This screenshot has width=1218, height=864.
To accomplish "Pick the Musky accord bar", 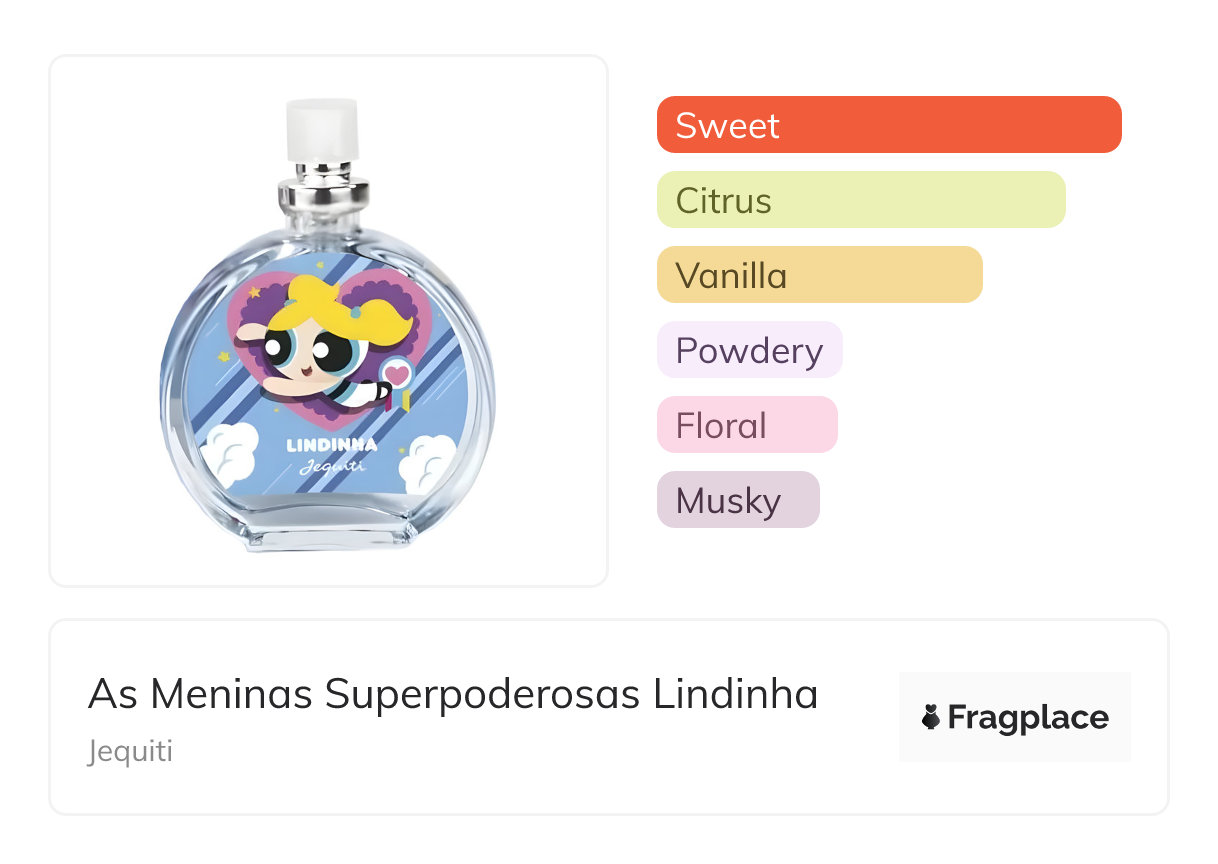I will (737, 500).
